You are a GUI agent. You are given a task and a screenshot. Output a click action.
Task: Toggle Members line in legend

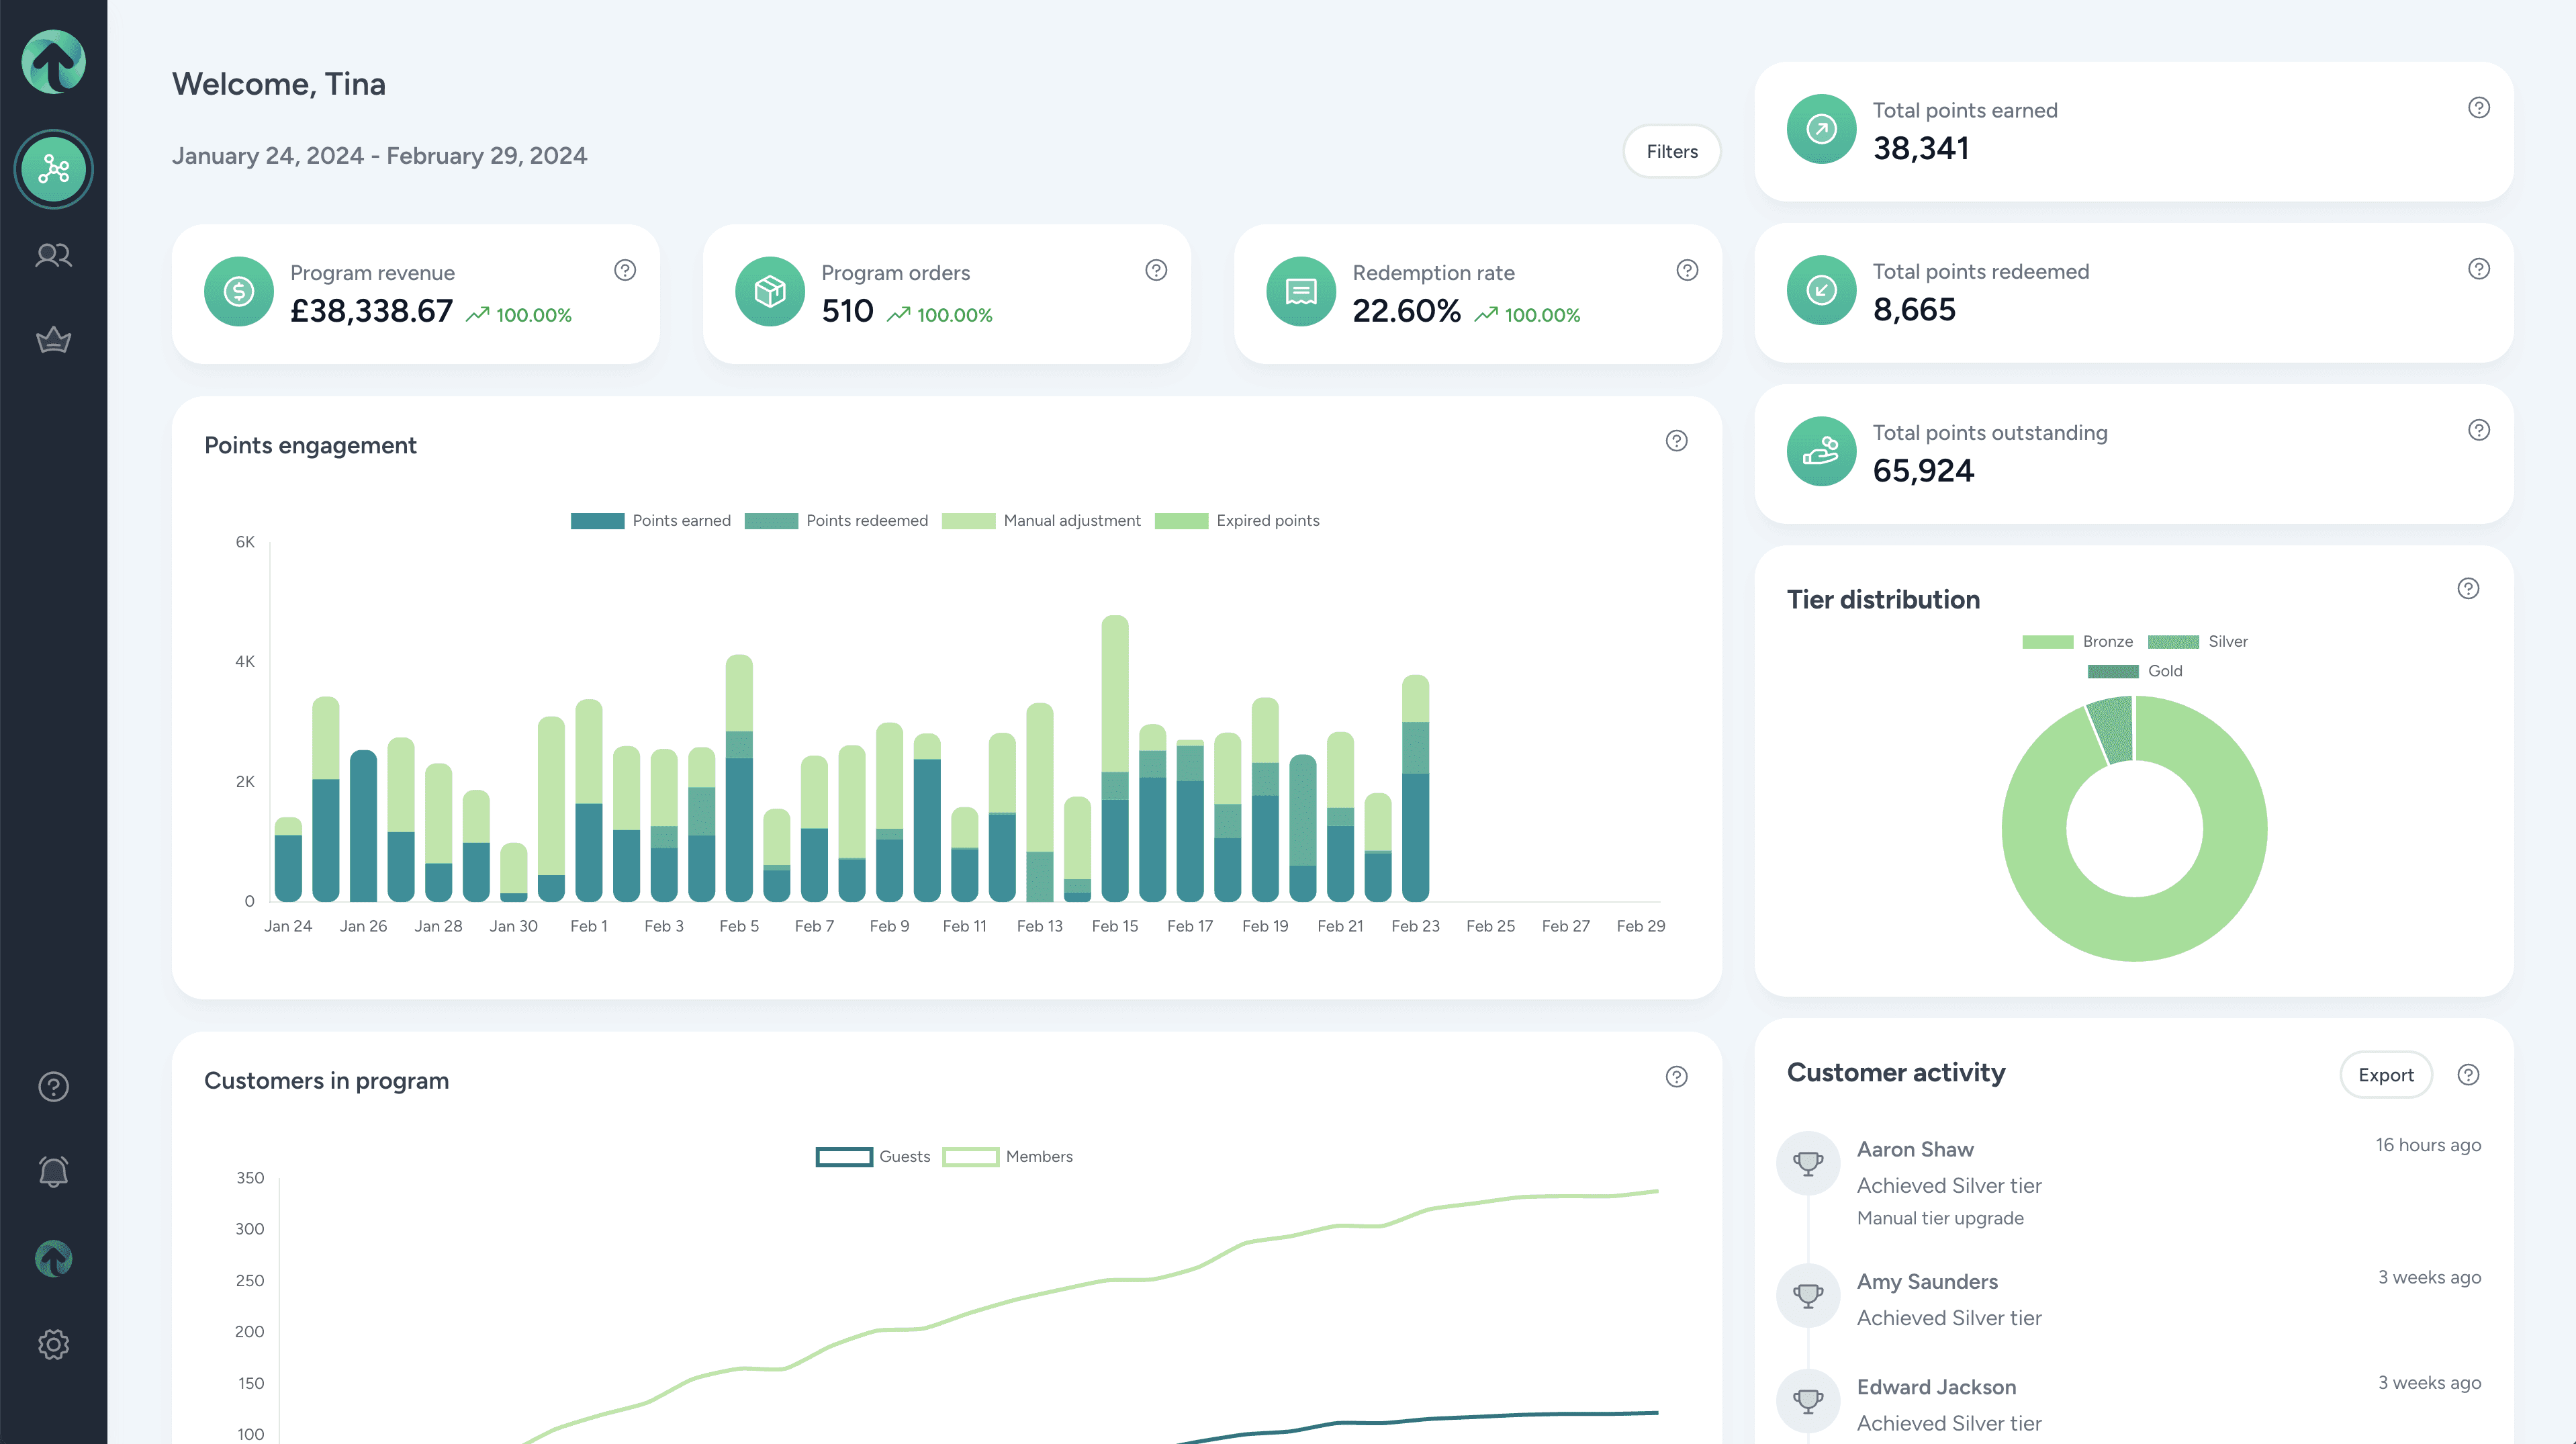[1007, 1157]
